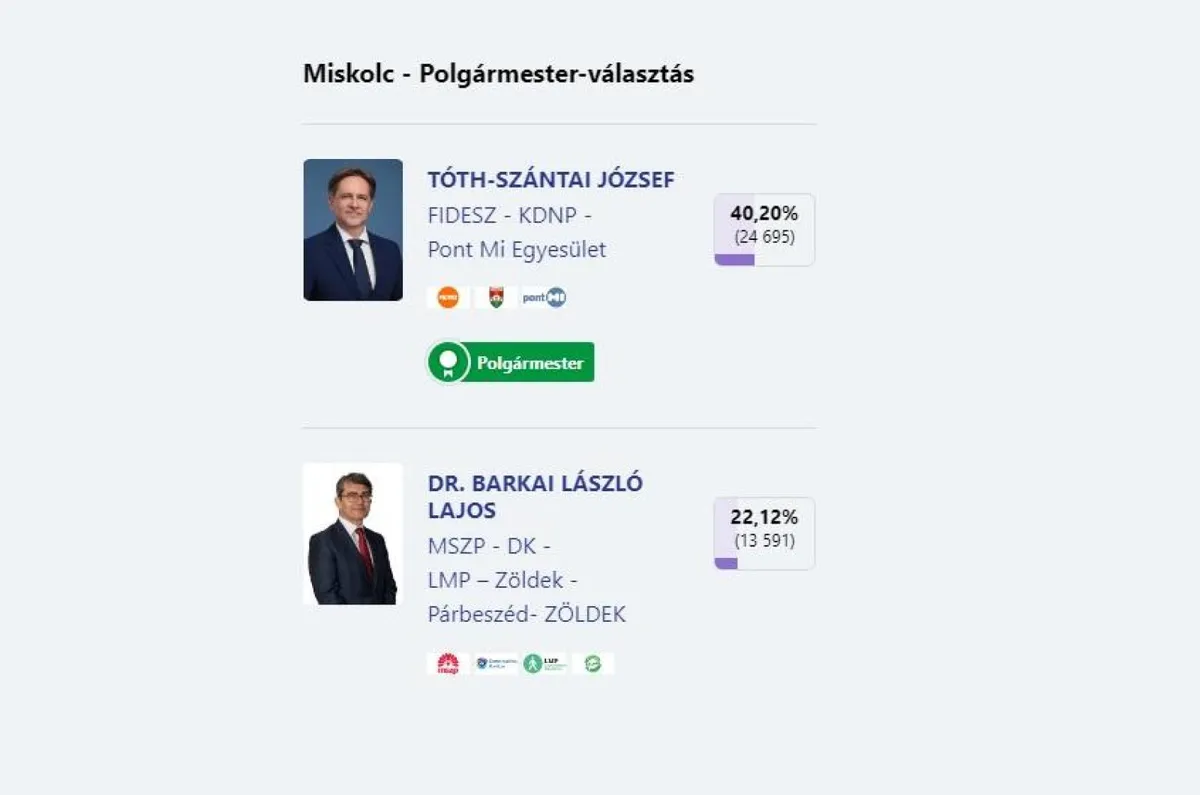Click the red MSZP party logo
Image resolution: width=1200 pixels, height=795 pixels.
point(448,663)
